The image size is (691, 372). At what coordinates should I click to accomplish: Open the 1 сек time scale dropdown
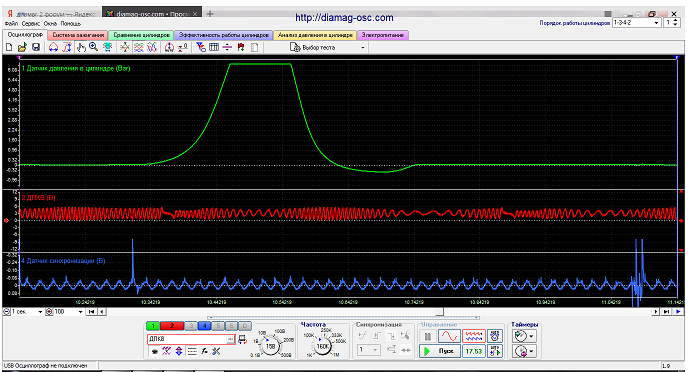[40, 312]
